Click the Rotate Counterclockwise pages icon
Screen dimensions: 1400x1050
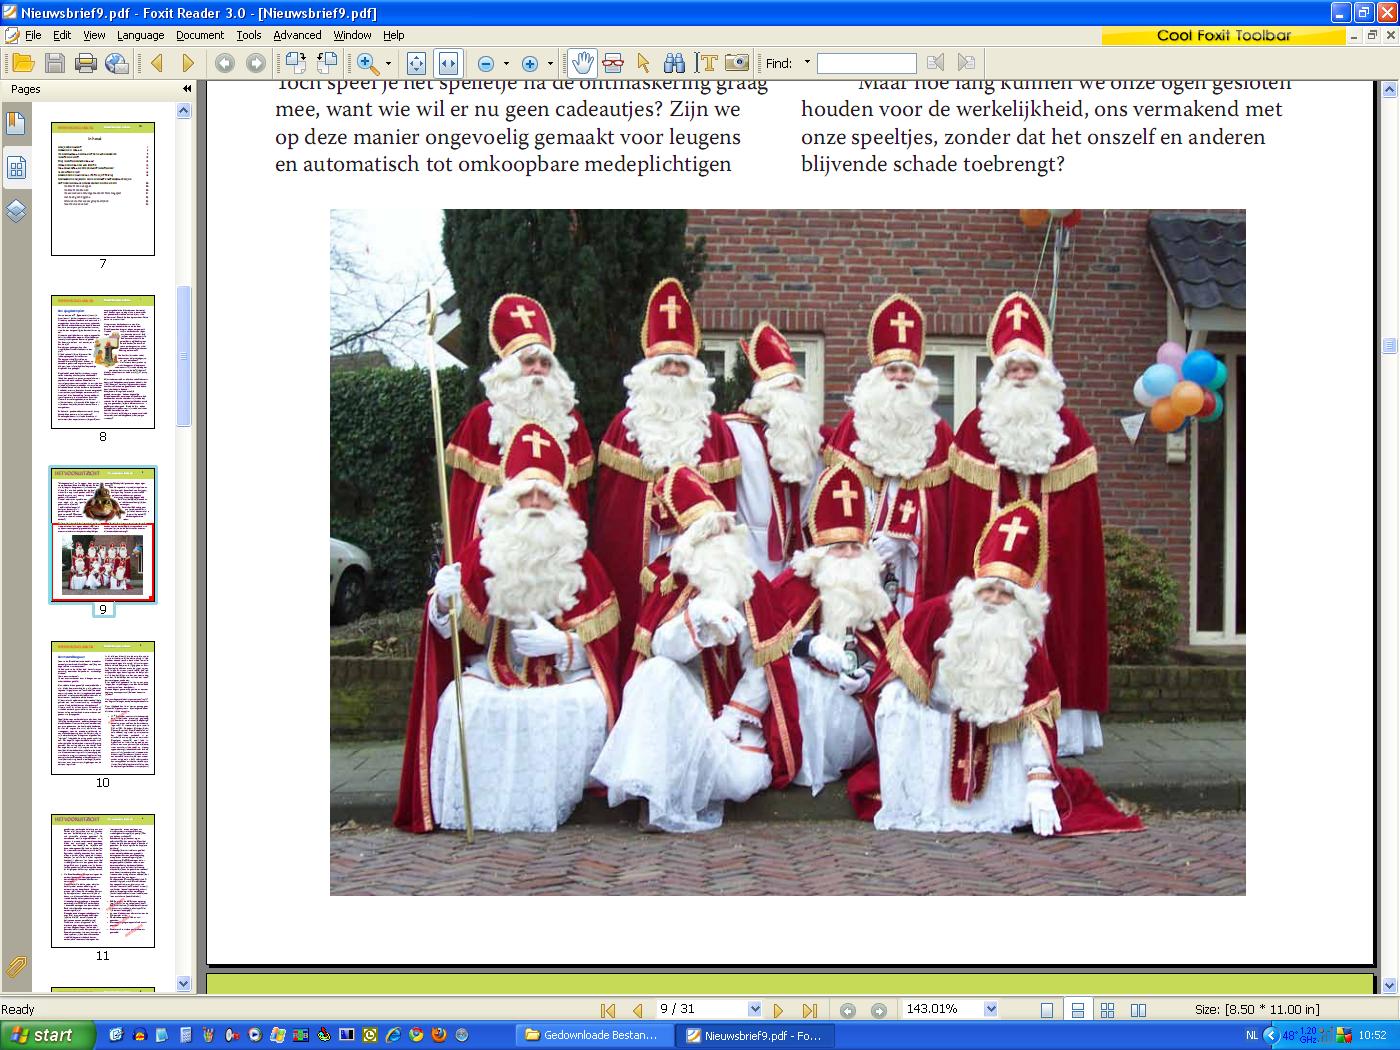tap(327, 63)
